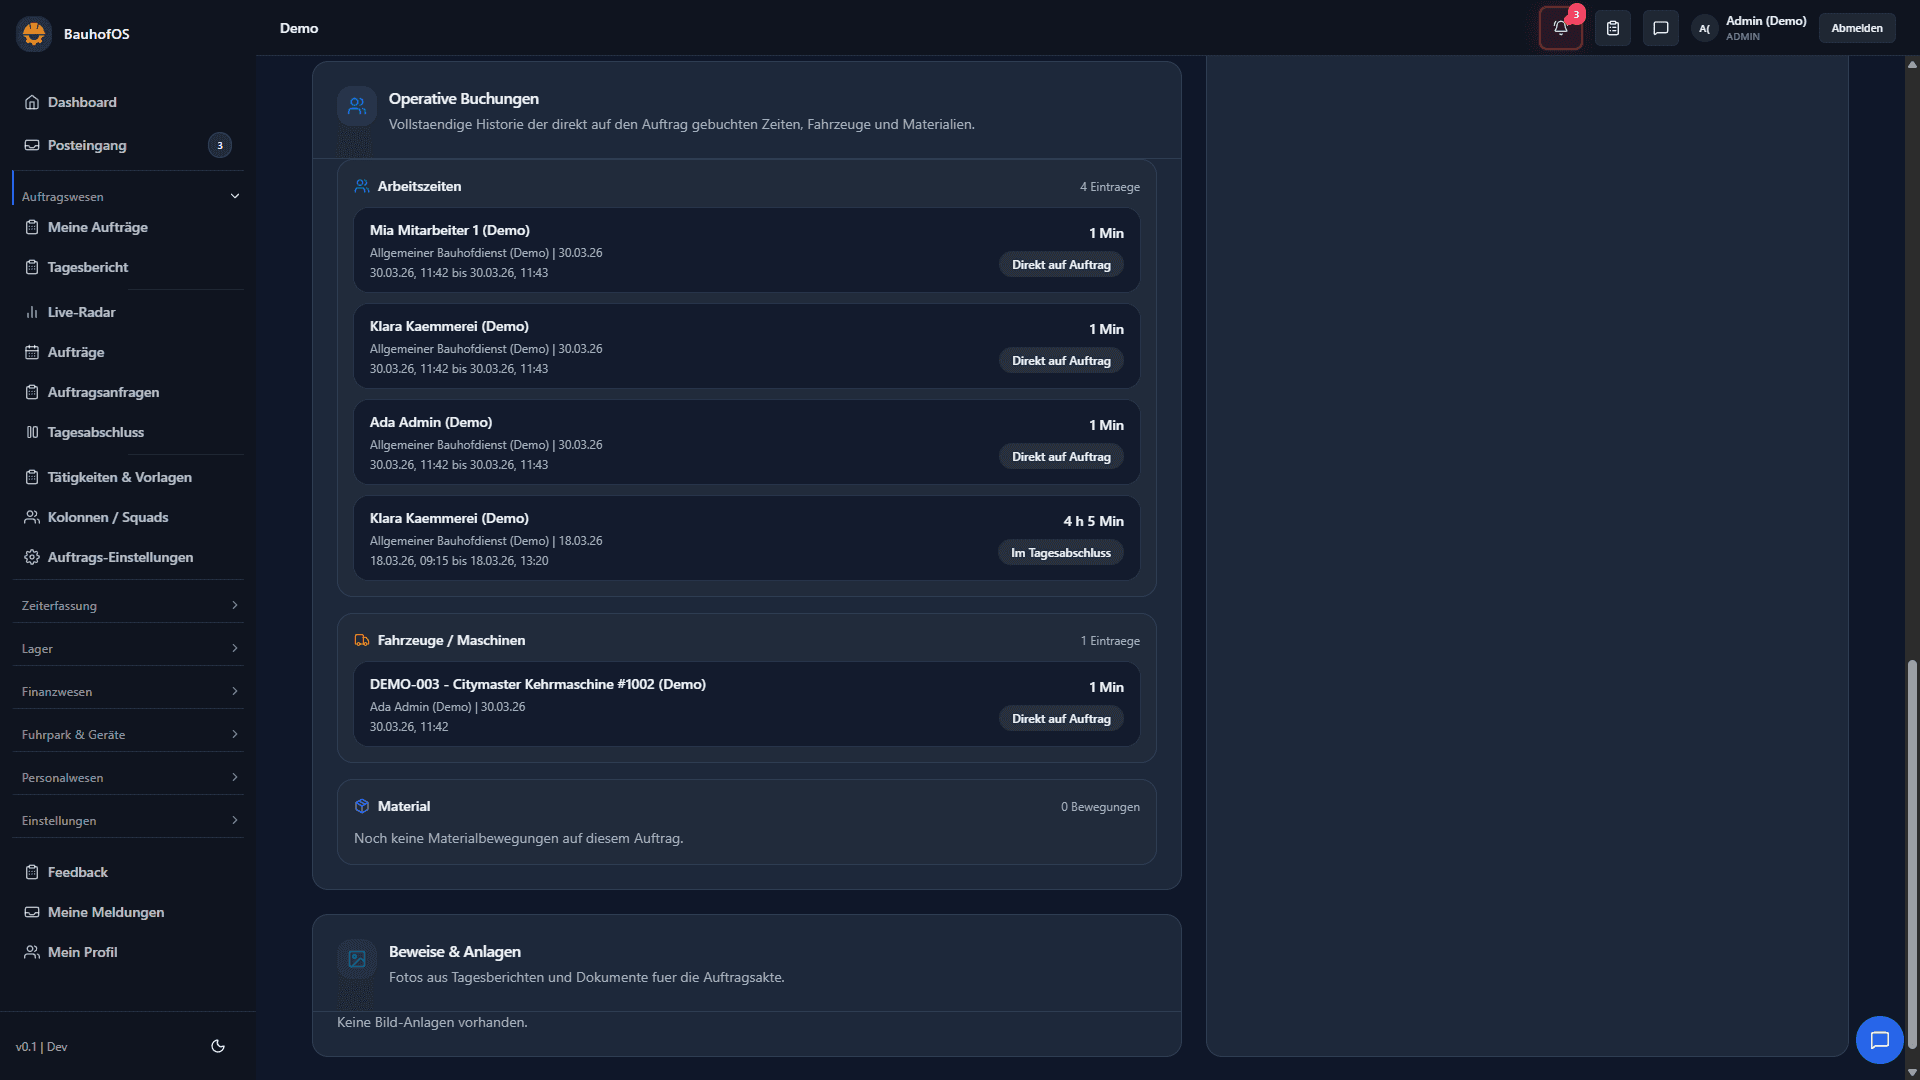Viewport: 1920px width, 1080px height.
Task: Open the Citymaster Kehrmaschine vehicle entry
Action: [538, 685]
